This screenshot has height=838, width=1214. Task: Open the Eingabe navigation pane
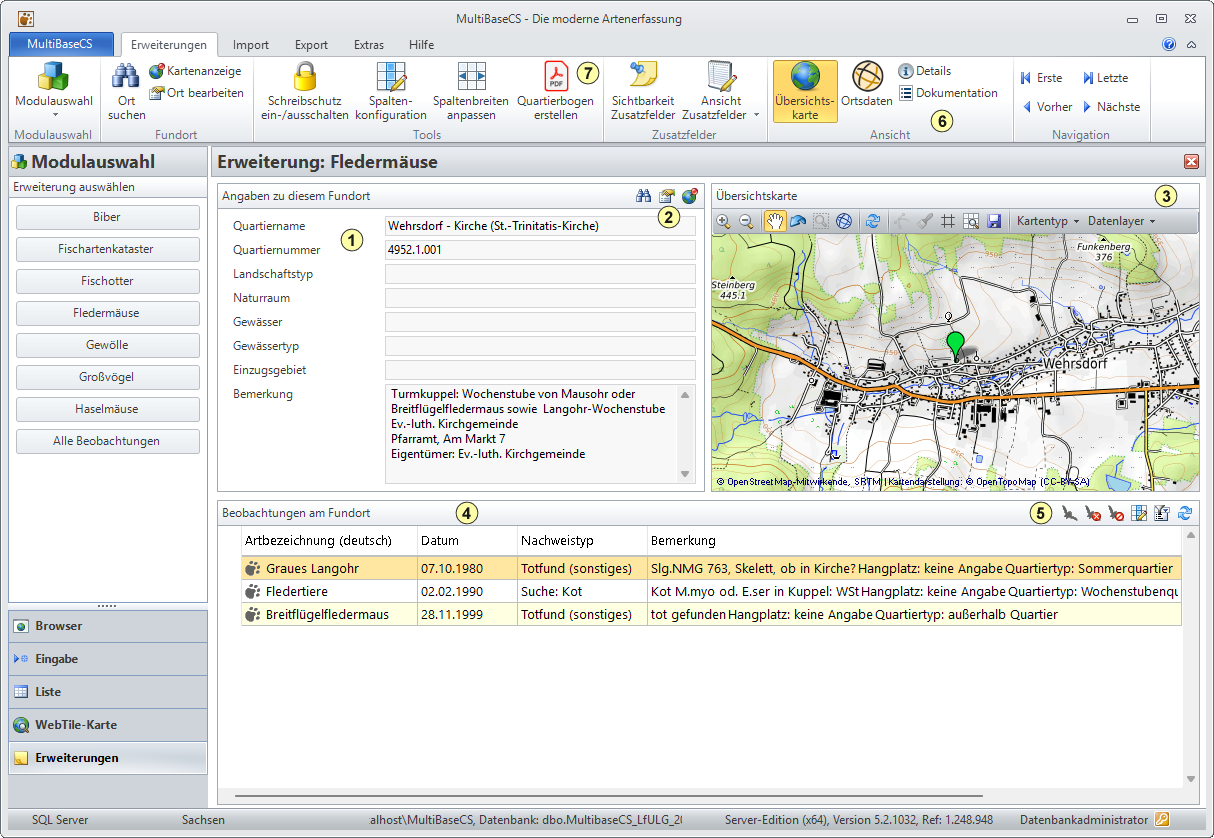(108, 659)
